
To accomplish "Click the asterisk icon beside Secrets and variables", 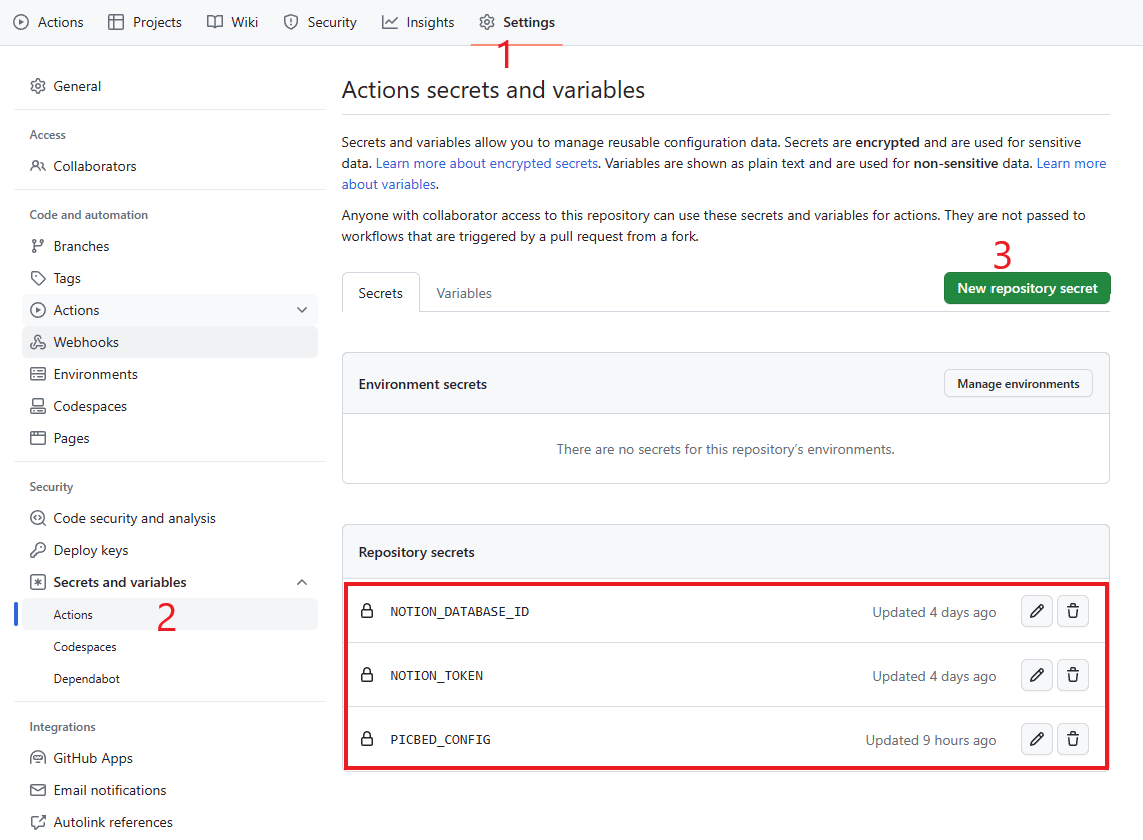I will point(38,582).
